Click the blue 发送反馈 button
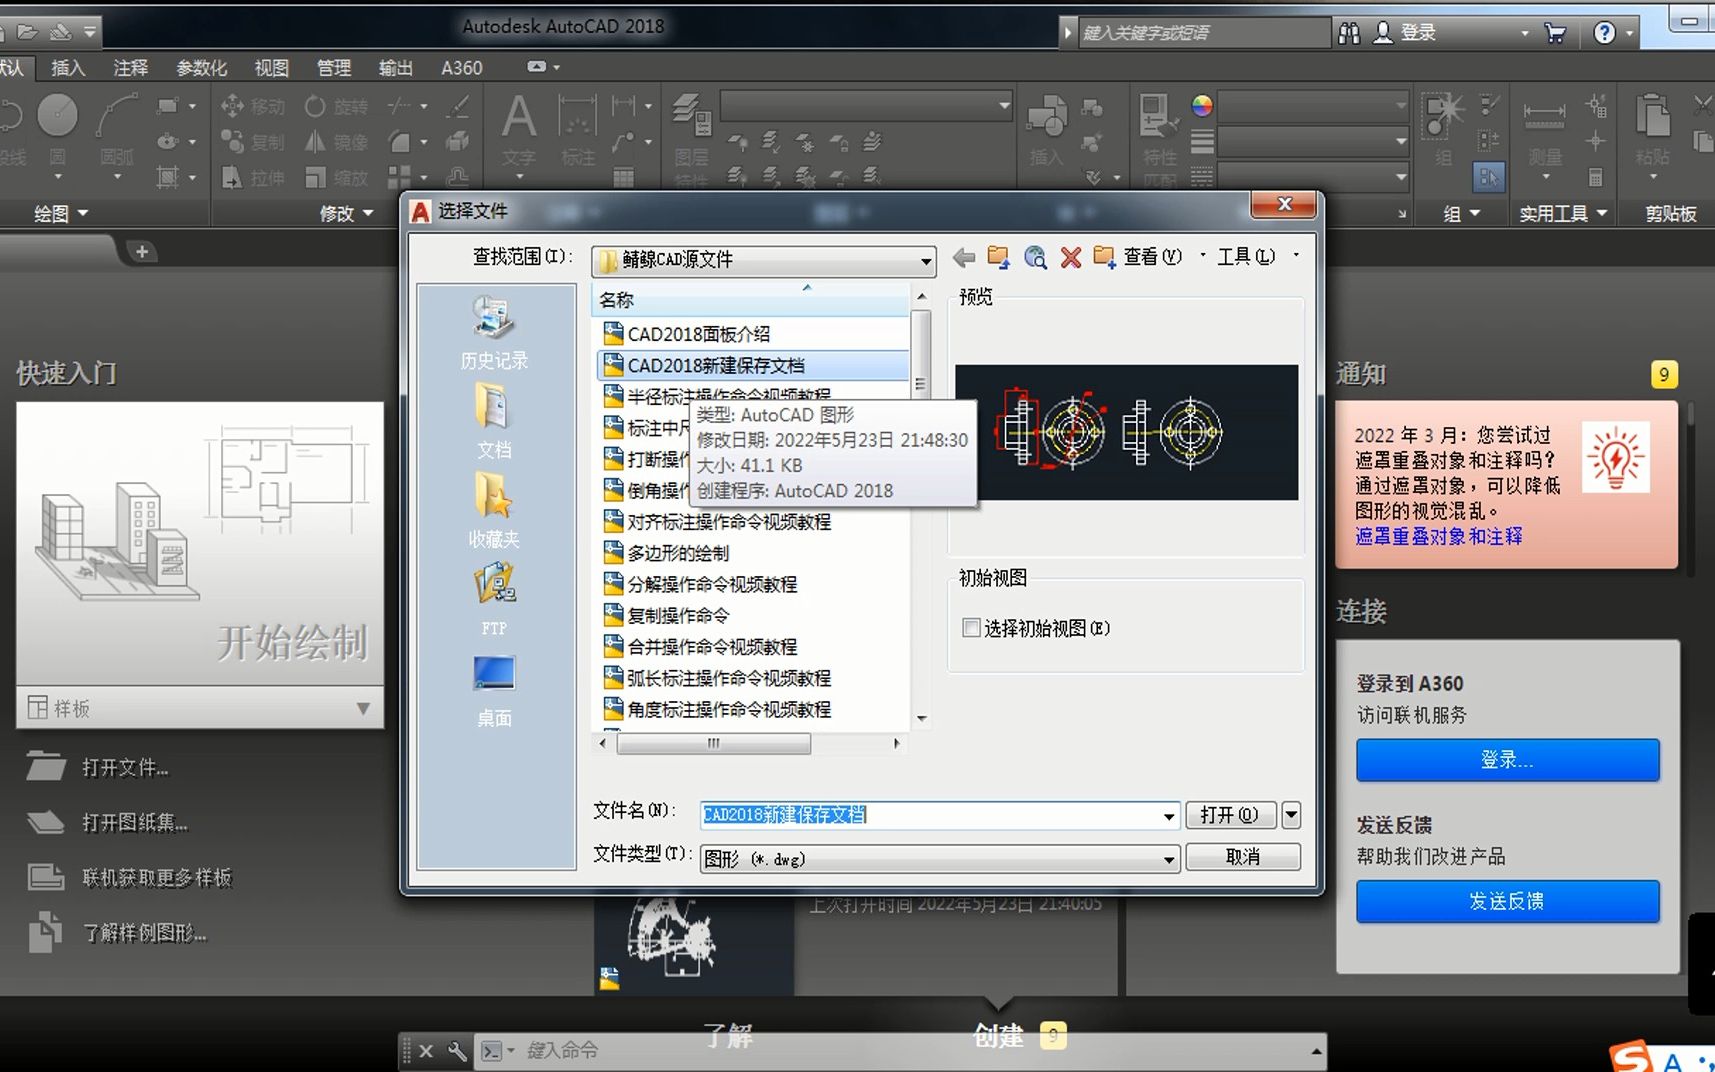 1507,901
